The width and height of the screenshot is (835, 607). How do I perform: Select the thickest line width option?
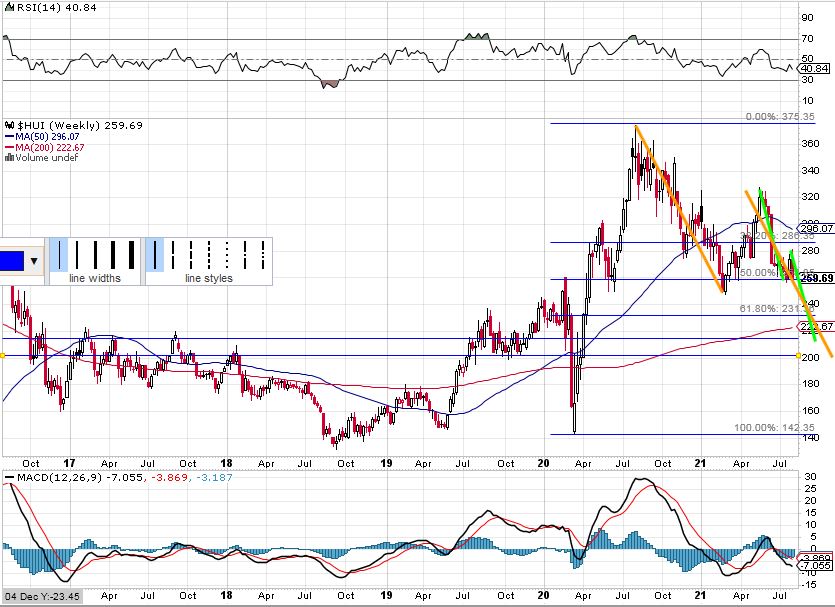point(131,254)
